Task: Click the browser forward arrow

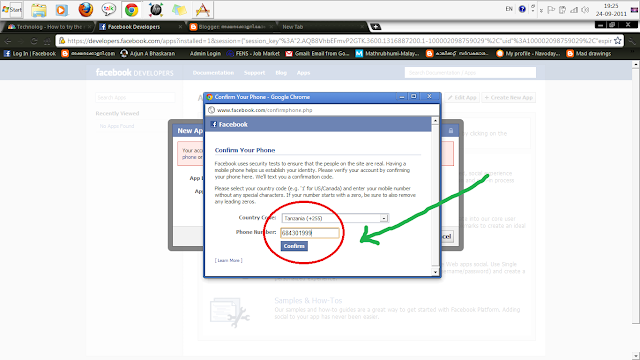Action: tap(21, 41)
